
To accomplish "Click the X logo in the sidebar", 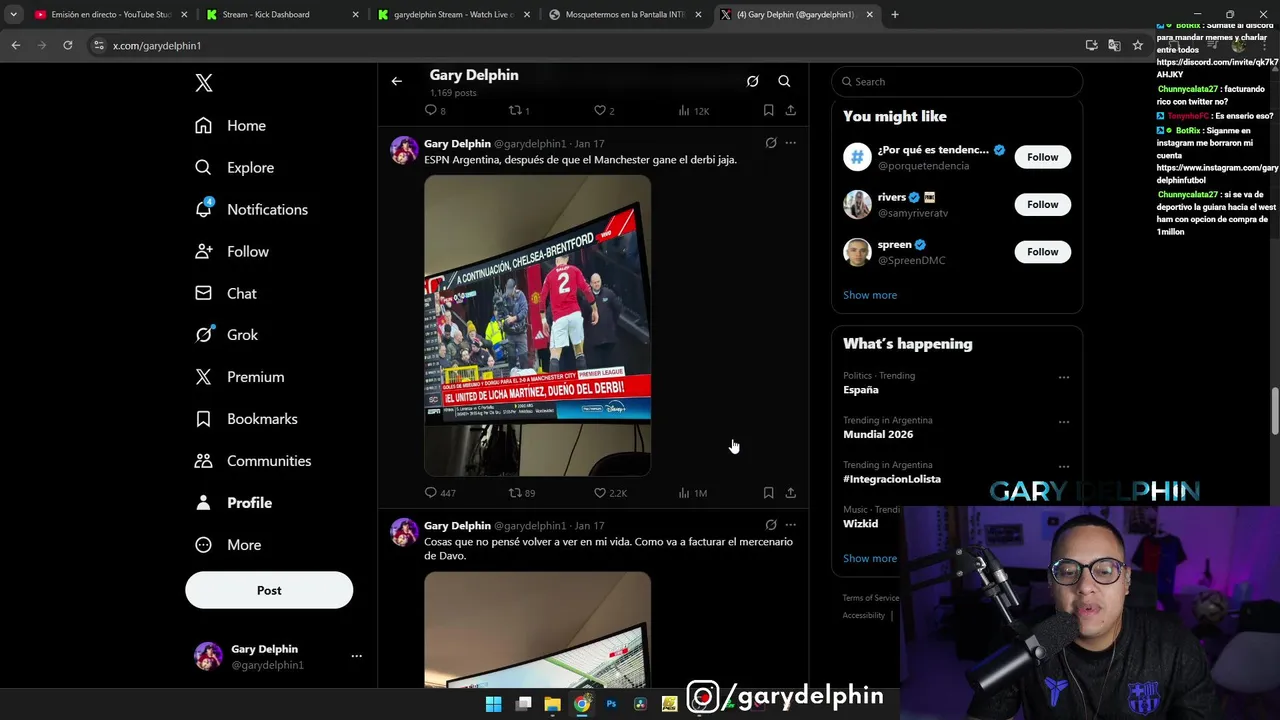I will [204, 83].
